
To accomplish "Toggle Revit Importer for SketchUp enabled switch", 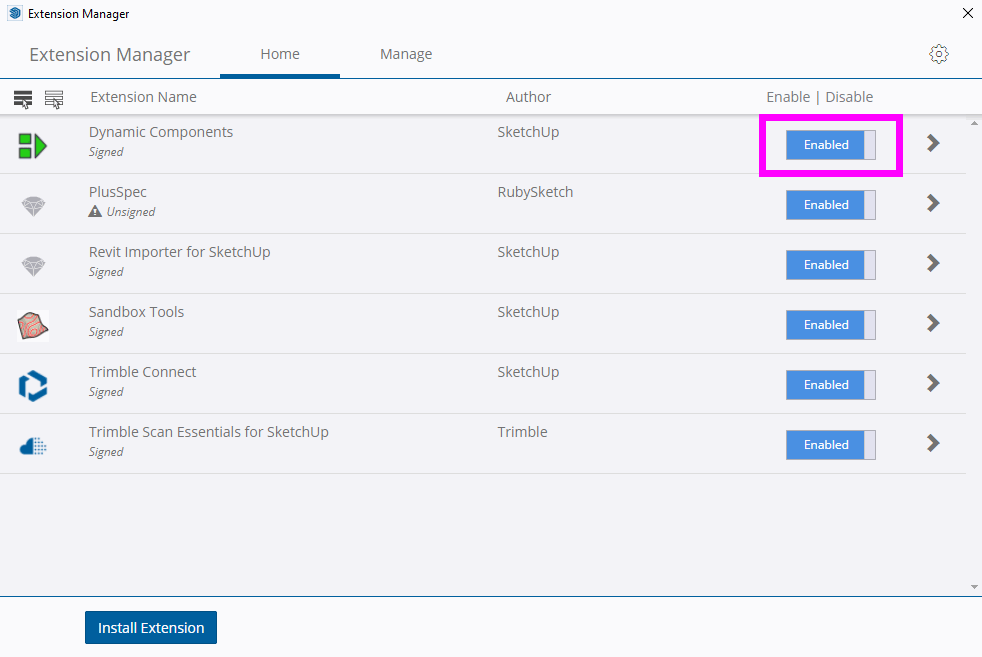I will (x=830, y=265).
